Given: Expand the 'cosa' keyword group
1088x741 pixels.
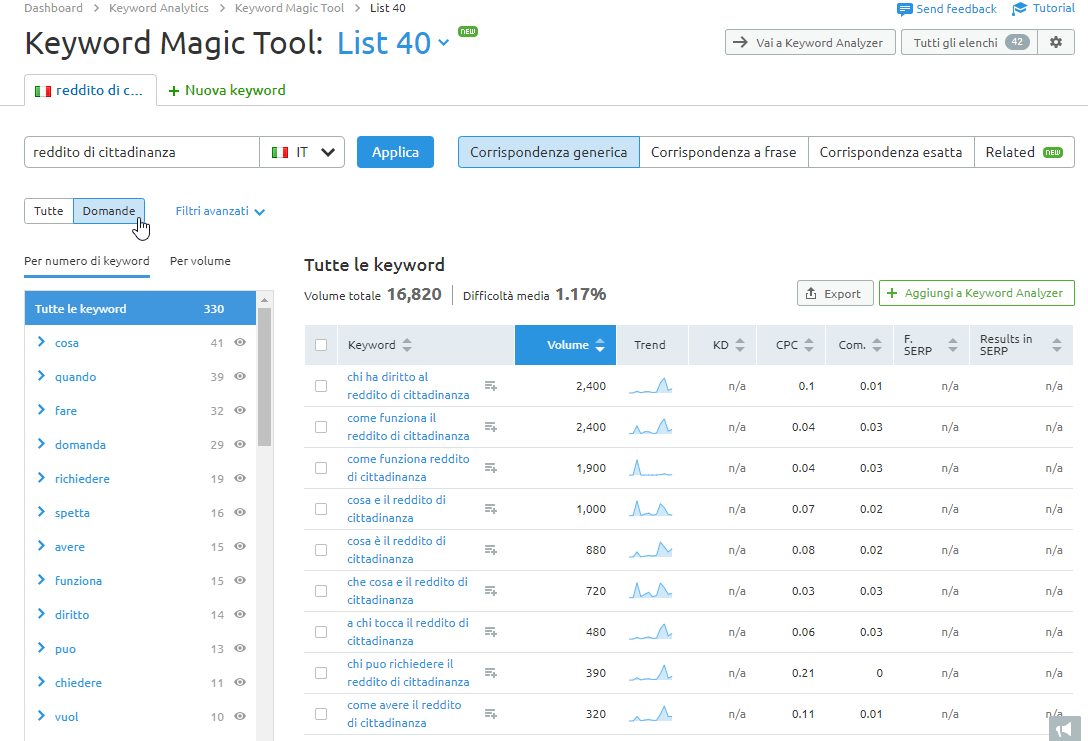Looking at the screenshot, I should coord(41,341).
